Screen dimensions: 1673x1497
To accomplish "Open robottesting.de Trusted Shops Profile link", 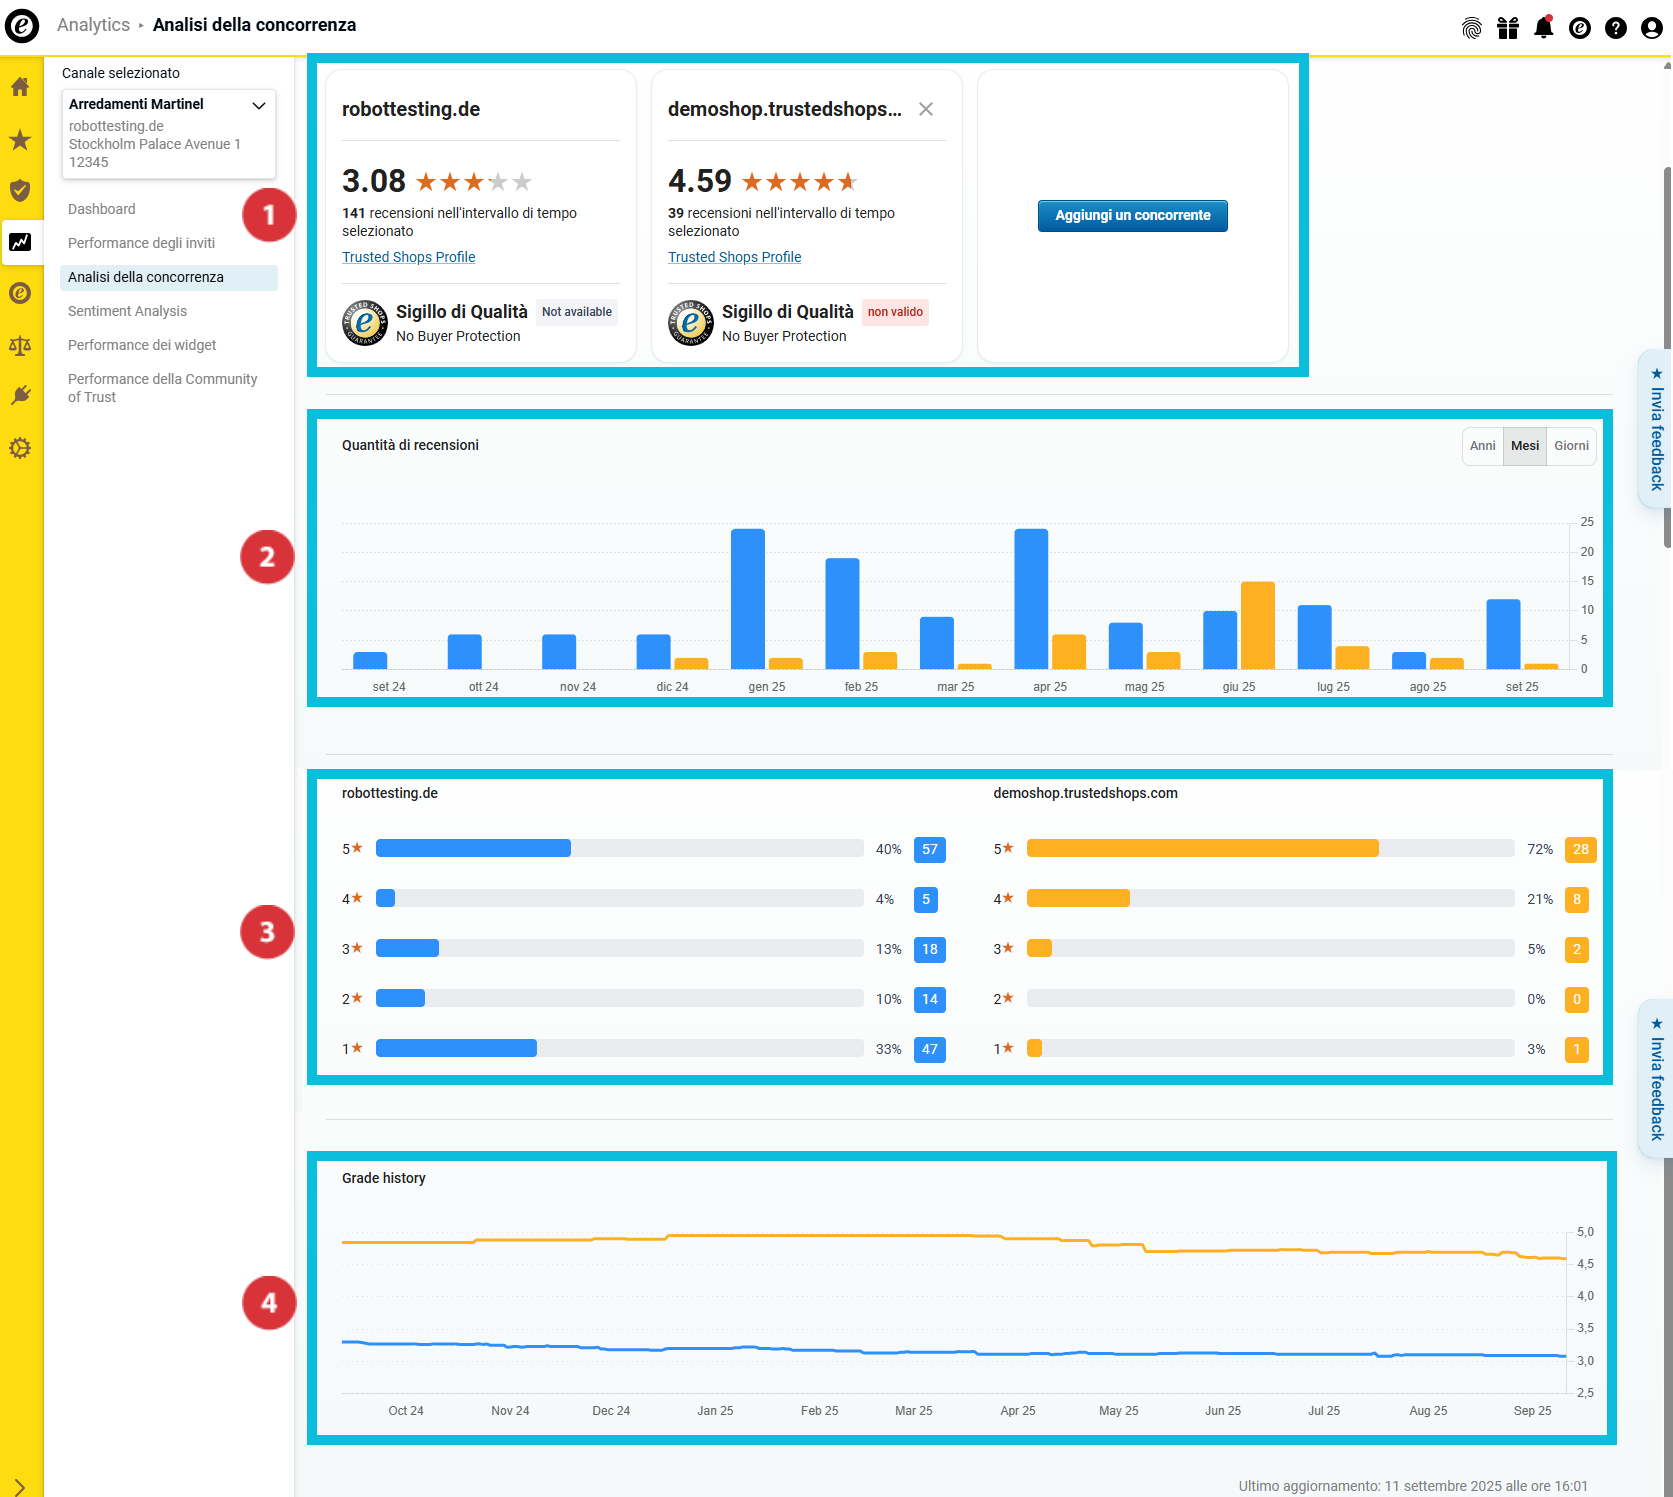I will point(408,257).
